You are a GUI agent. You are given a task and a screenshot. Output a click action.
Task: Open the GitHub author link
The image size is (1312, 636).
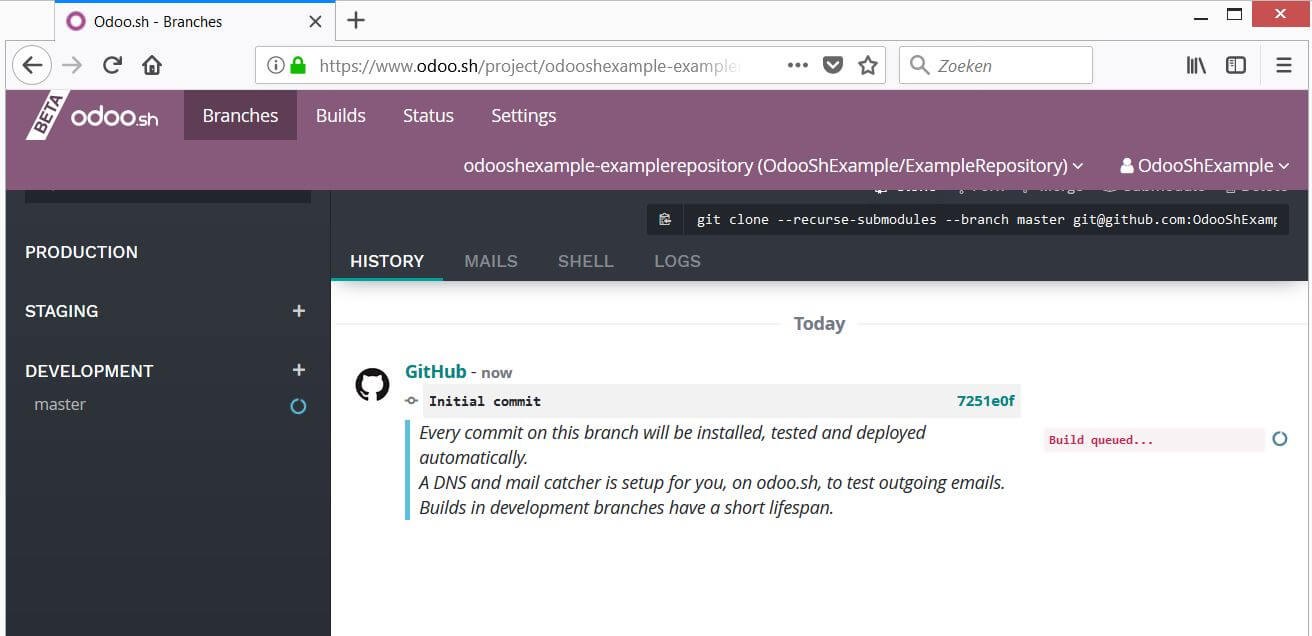435,371
